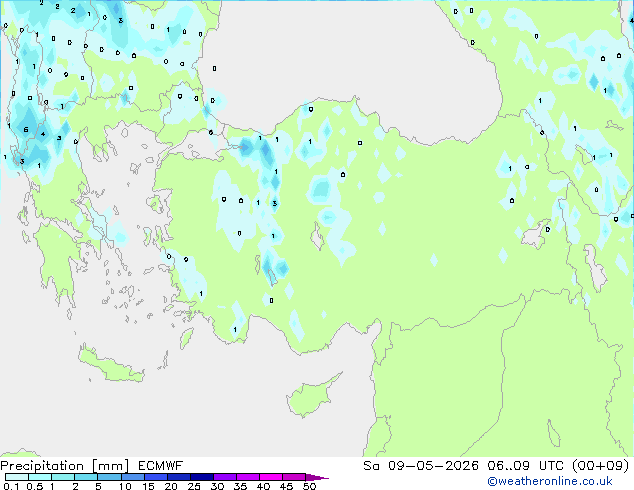Click the '(00+09)' forecast offset text
Screen dimensions: 634x490
coord(600,466)
